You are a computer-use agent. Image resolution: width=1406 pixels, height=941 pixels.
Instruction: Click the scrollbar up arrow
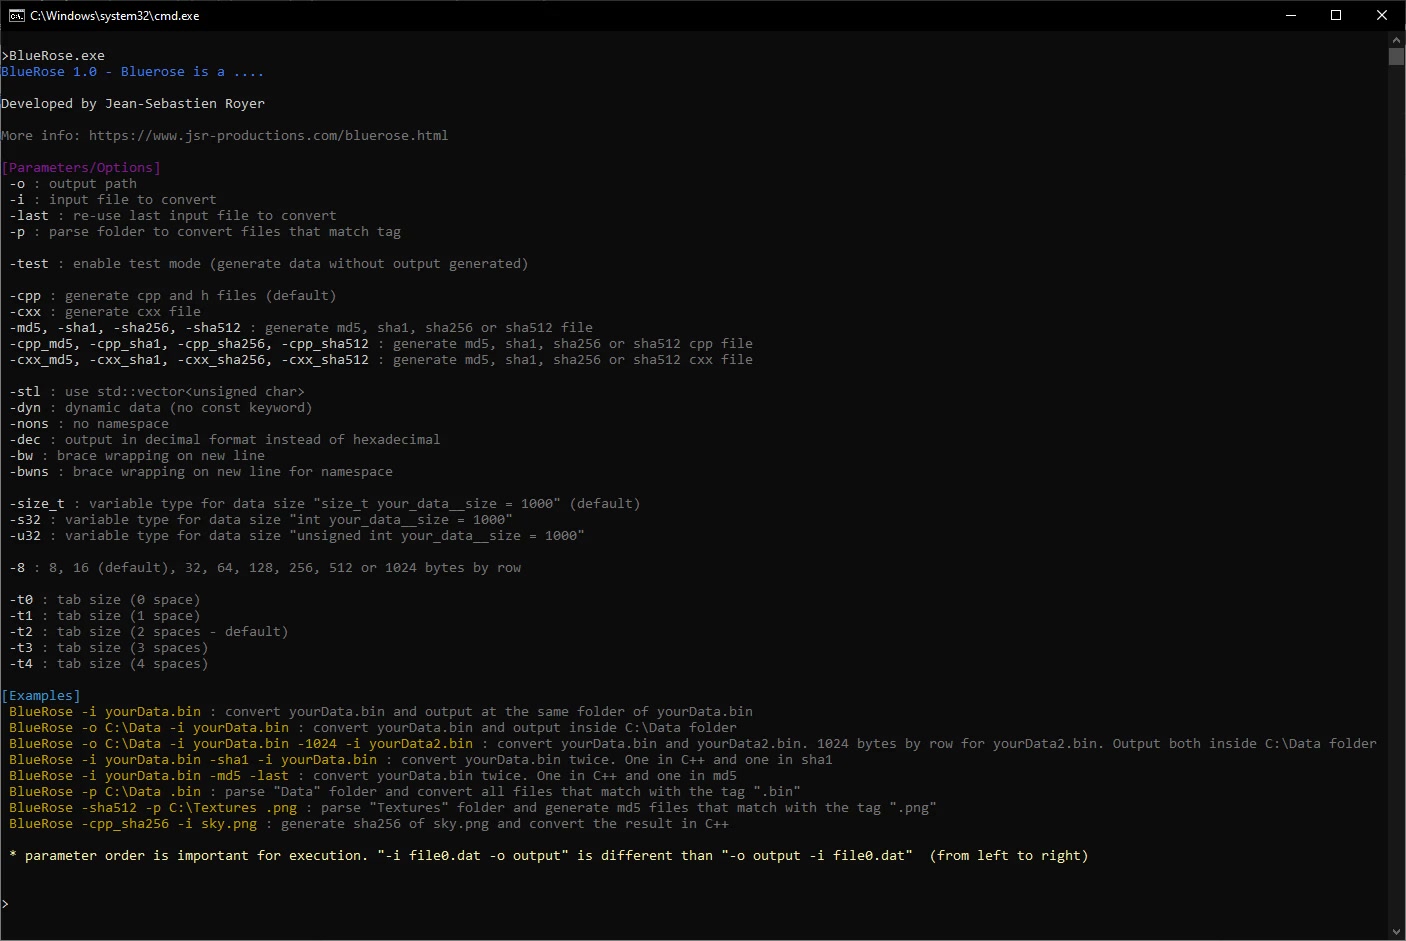1397,39
